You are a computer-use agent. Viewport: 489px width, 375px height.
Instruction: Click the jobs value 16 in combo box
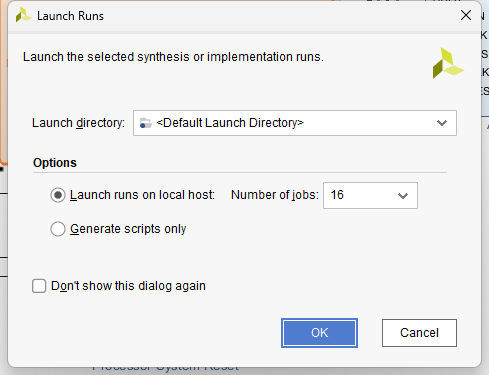[x=337, y=195]
